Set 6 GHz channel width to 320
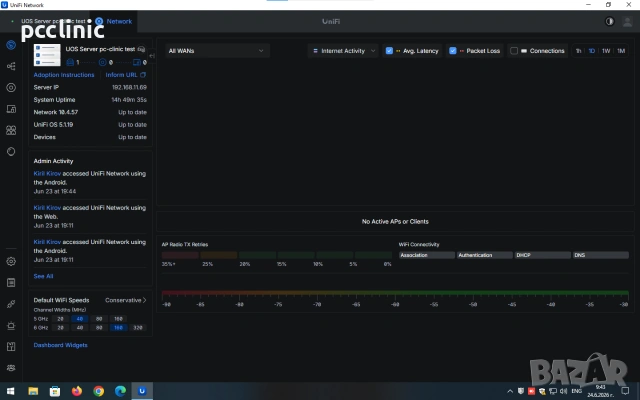This screenshot has height=400, width=640. click(x=138, y=328)
